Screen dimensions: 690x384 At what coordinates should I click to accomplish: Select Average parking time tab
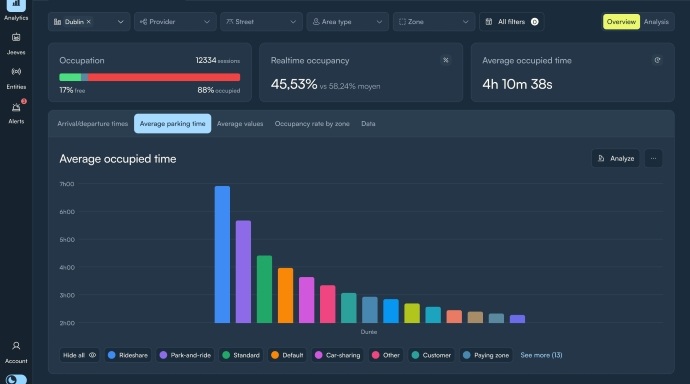172,124
